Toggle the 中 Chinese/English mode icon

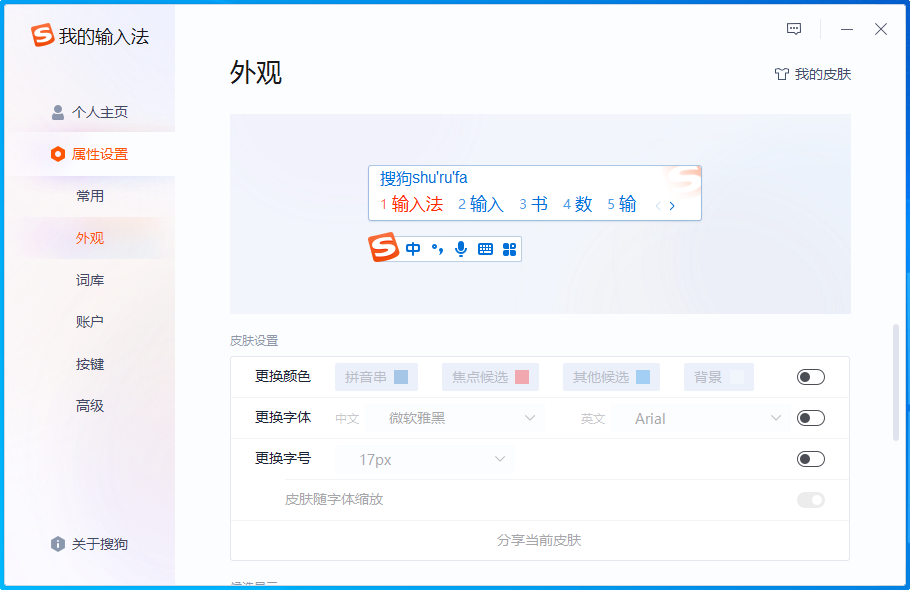click(x=413, y=249)
